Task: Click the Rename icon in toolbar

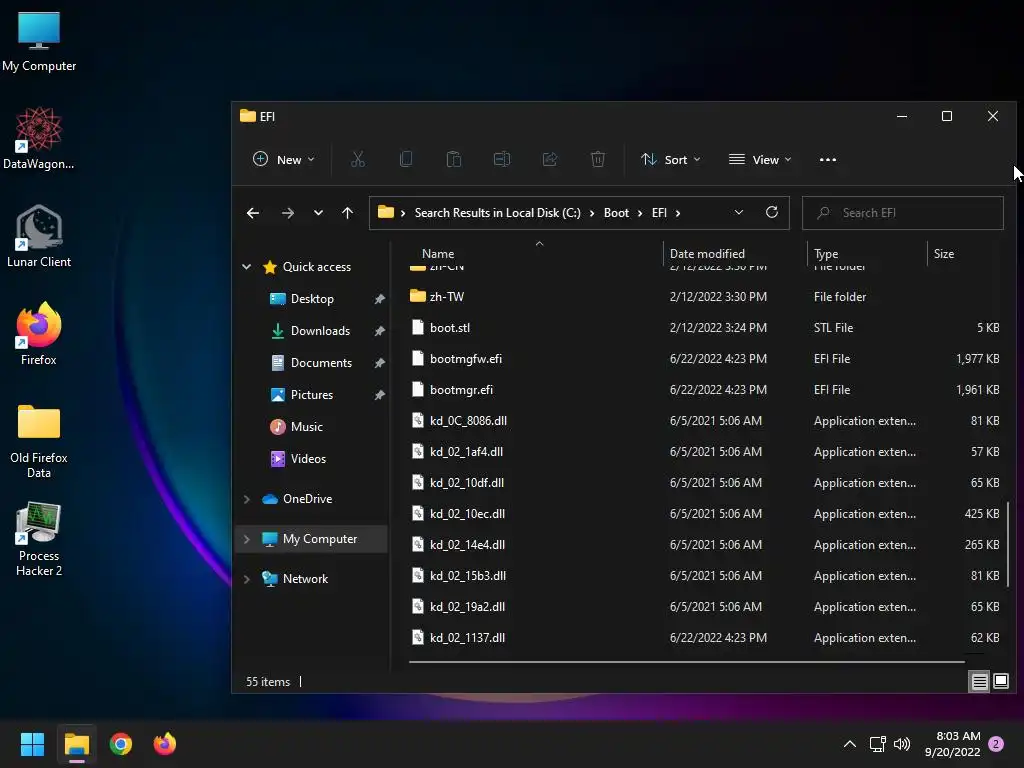Action: (x=502, y=159)
